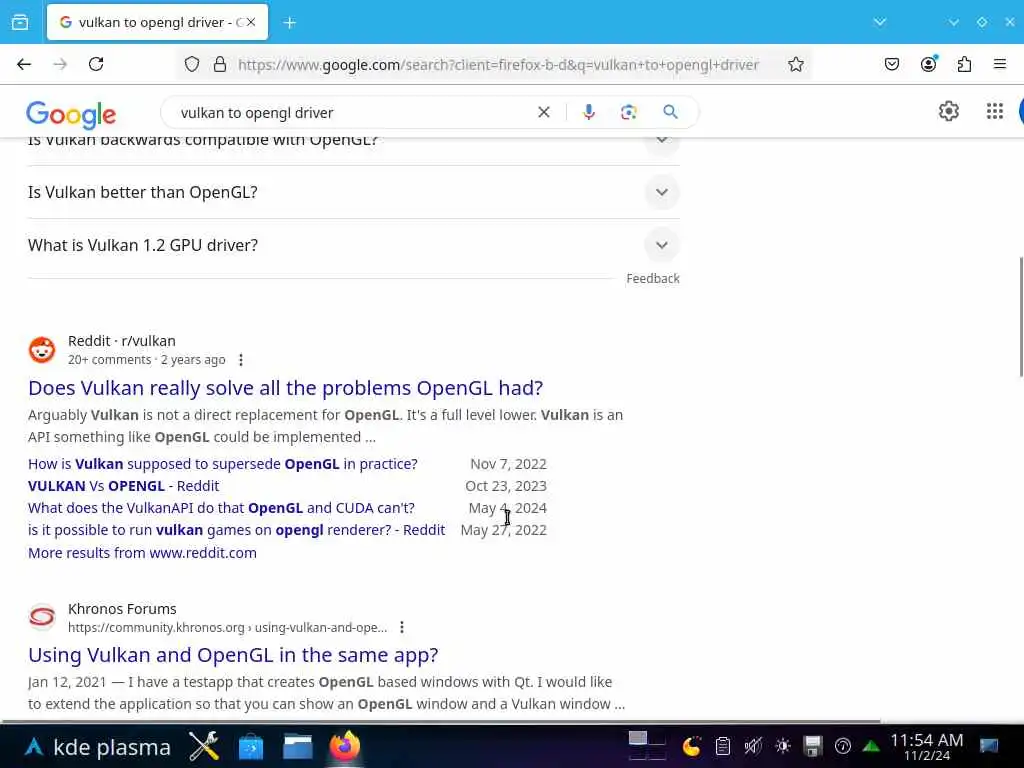Click the virtual desktop pager
Image resolution: width=1024 pixels, height=768 pixels.
coord(647,746)
